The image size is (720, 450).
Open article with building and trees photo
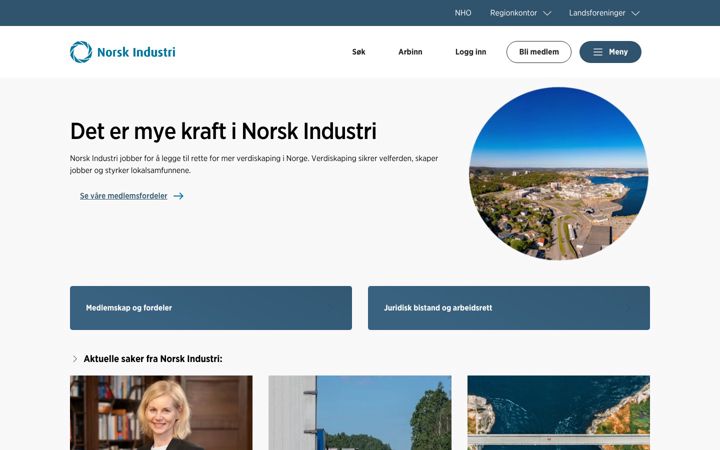[x=360, y=413]
